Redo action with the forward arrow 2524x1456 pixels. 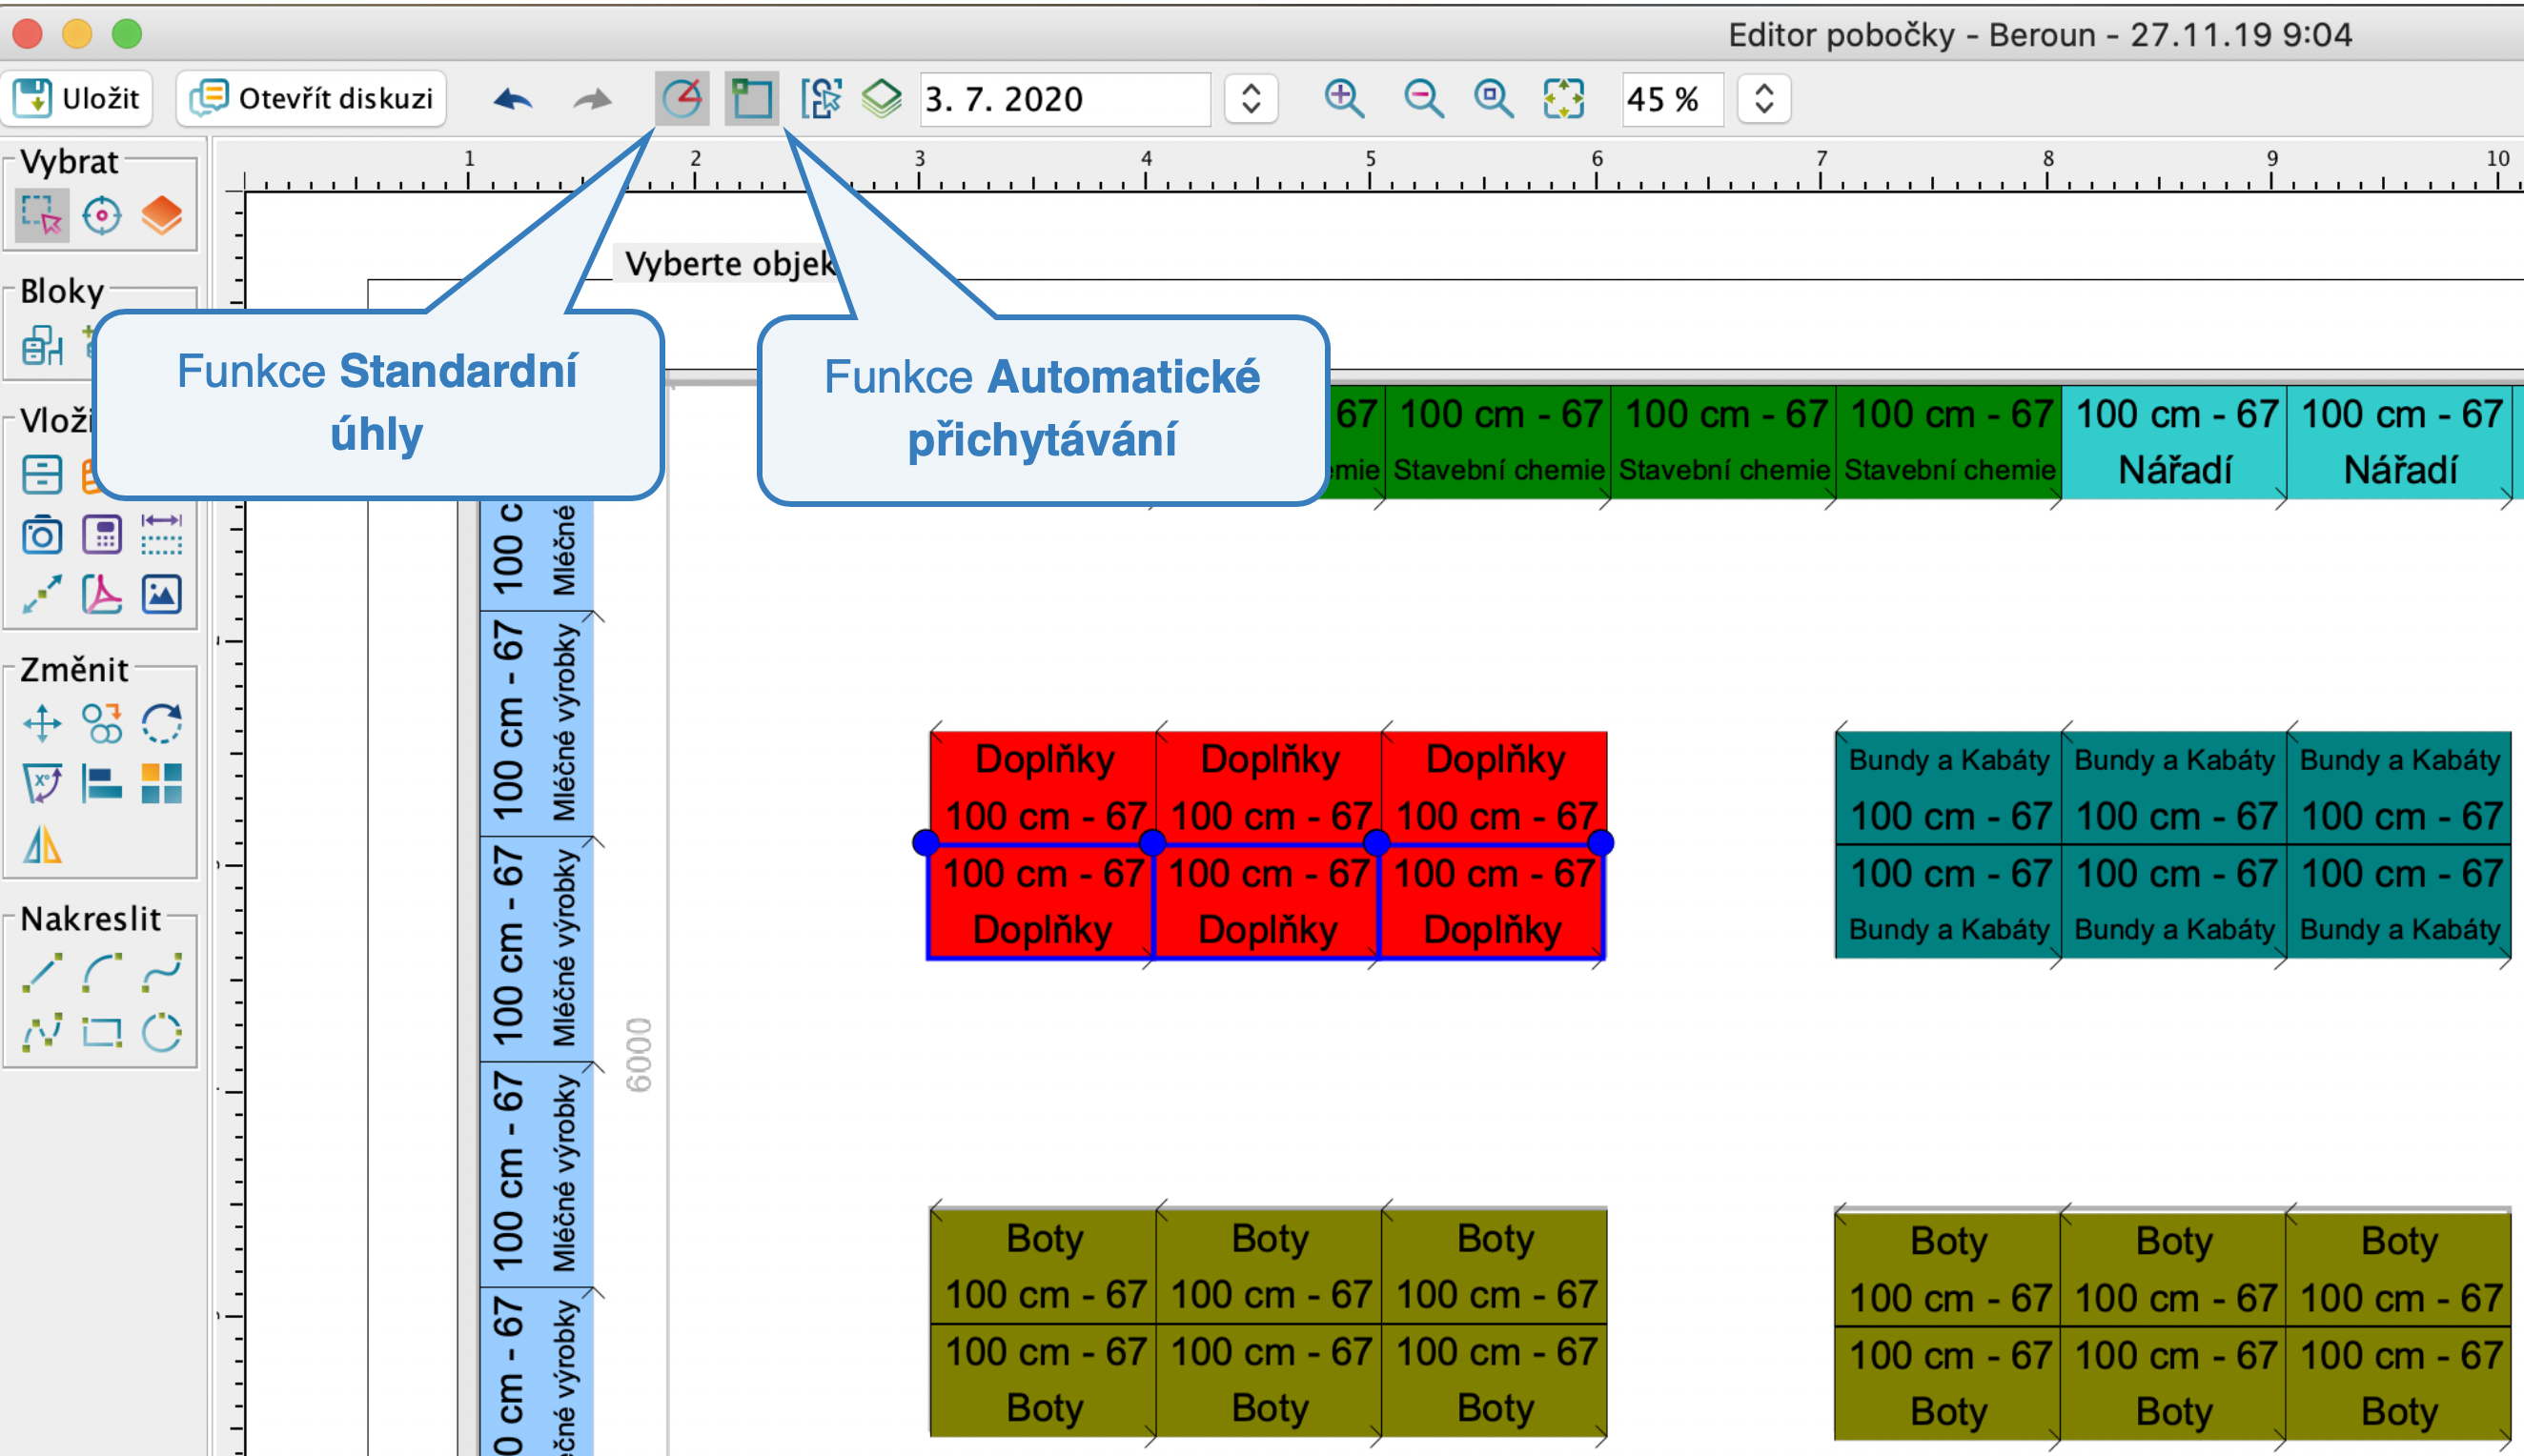pyautogui.click(x=592, y=99)
